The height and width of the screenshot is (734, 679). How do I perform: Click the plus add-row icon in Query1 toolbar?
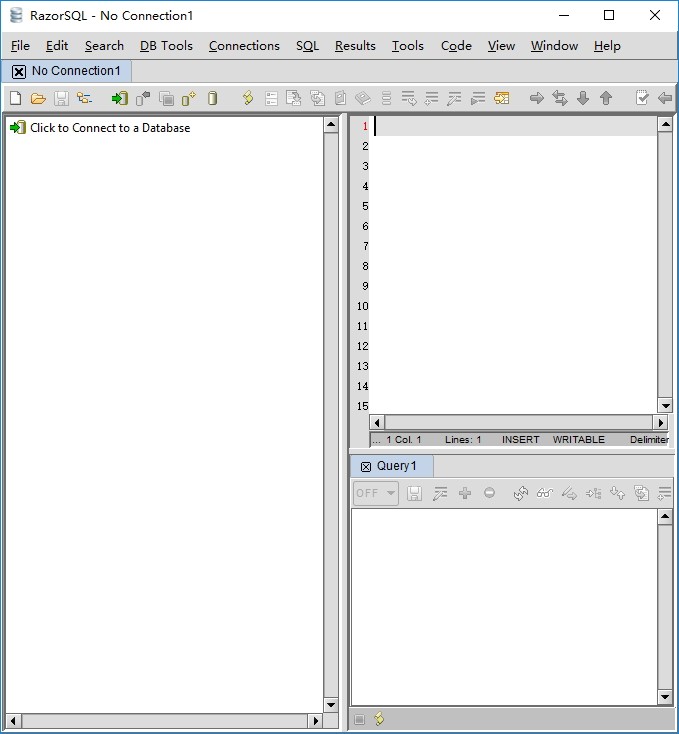point(465,493)
